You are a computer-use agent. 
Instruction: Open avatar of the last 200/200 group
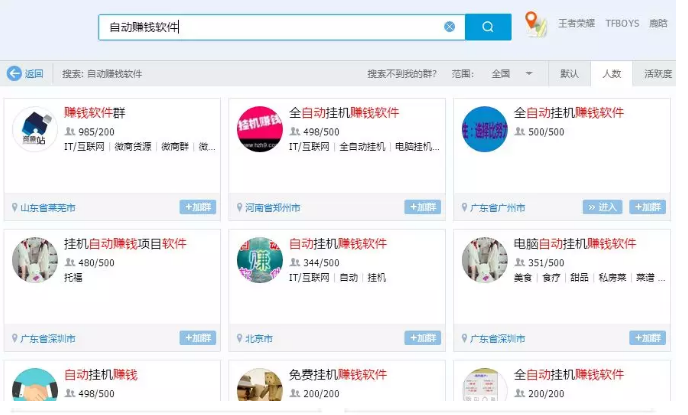tap(485, 385)
